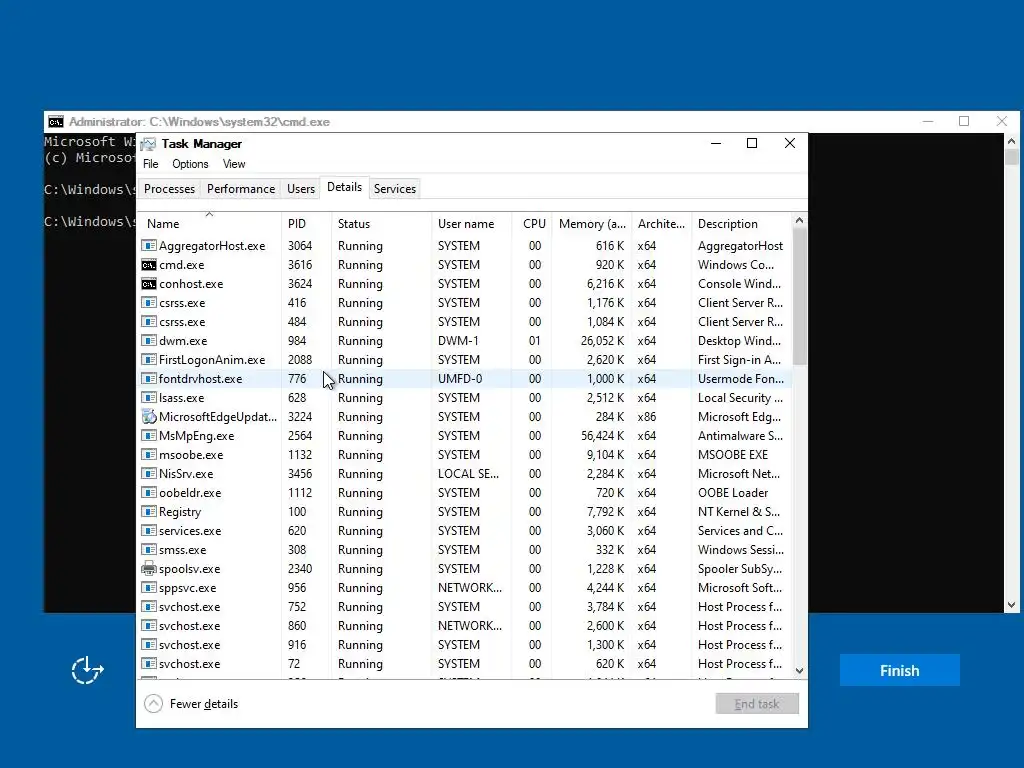The width and height of the screenshot is (1024, 768).
Task: Click scroll down arrow in Task Manager list
Action: 799,671
